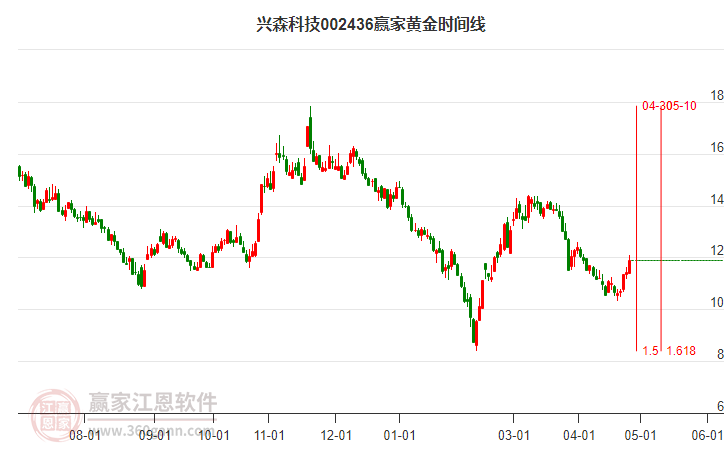Image resolution: width=726 pixels, height=450 pixels.
Task: Select the 12-01 date axis label
Action: [x=336, y=435]
